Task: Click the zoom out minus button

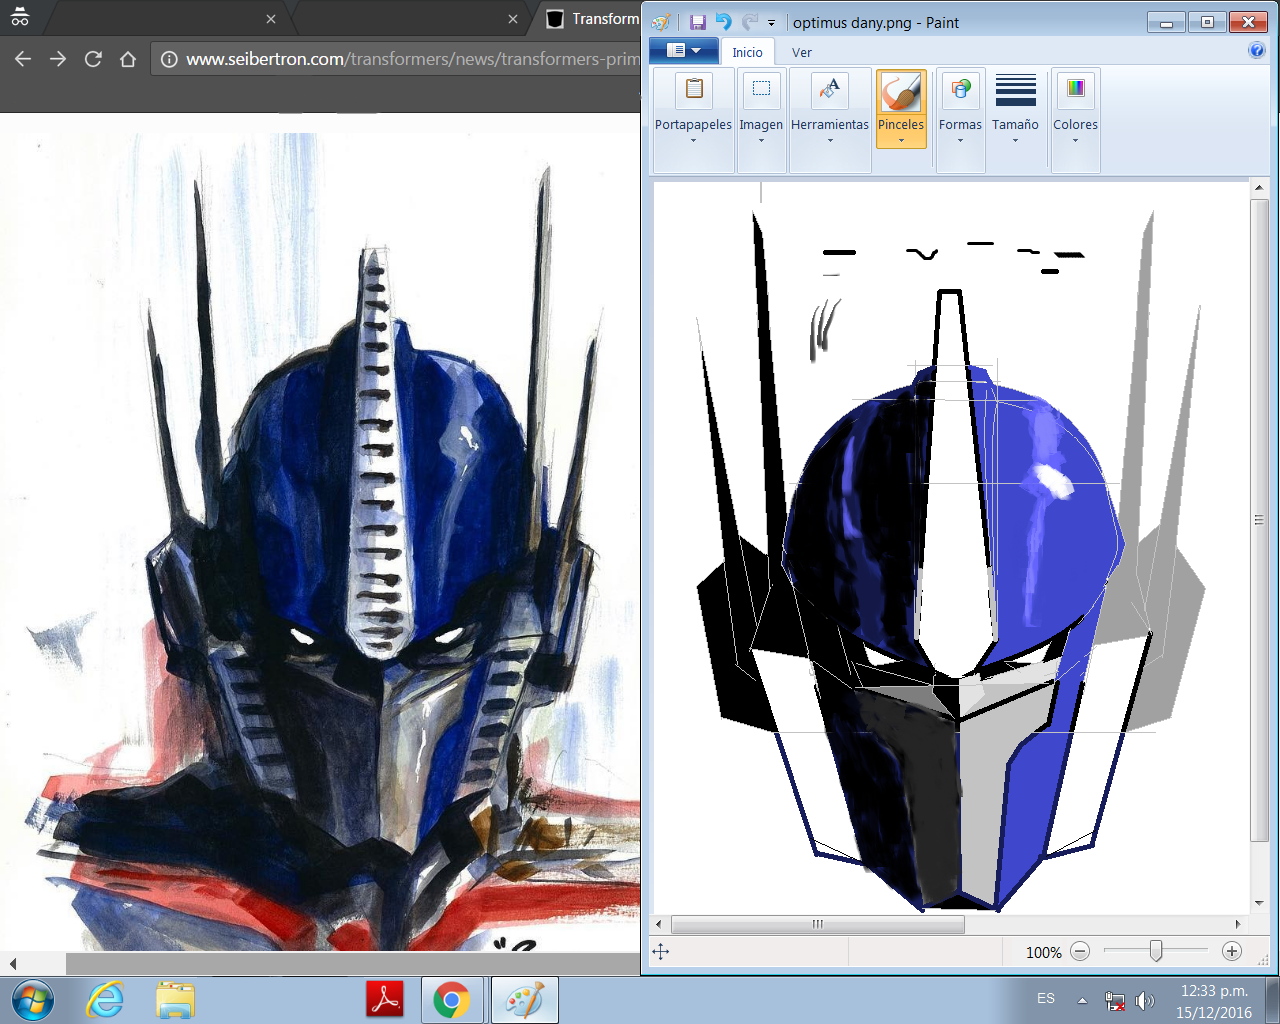Action: 1080,952
